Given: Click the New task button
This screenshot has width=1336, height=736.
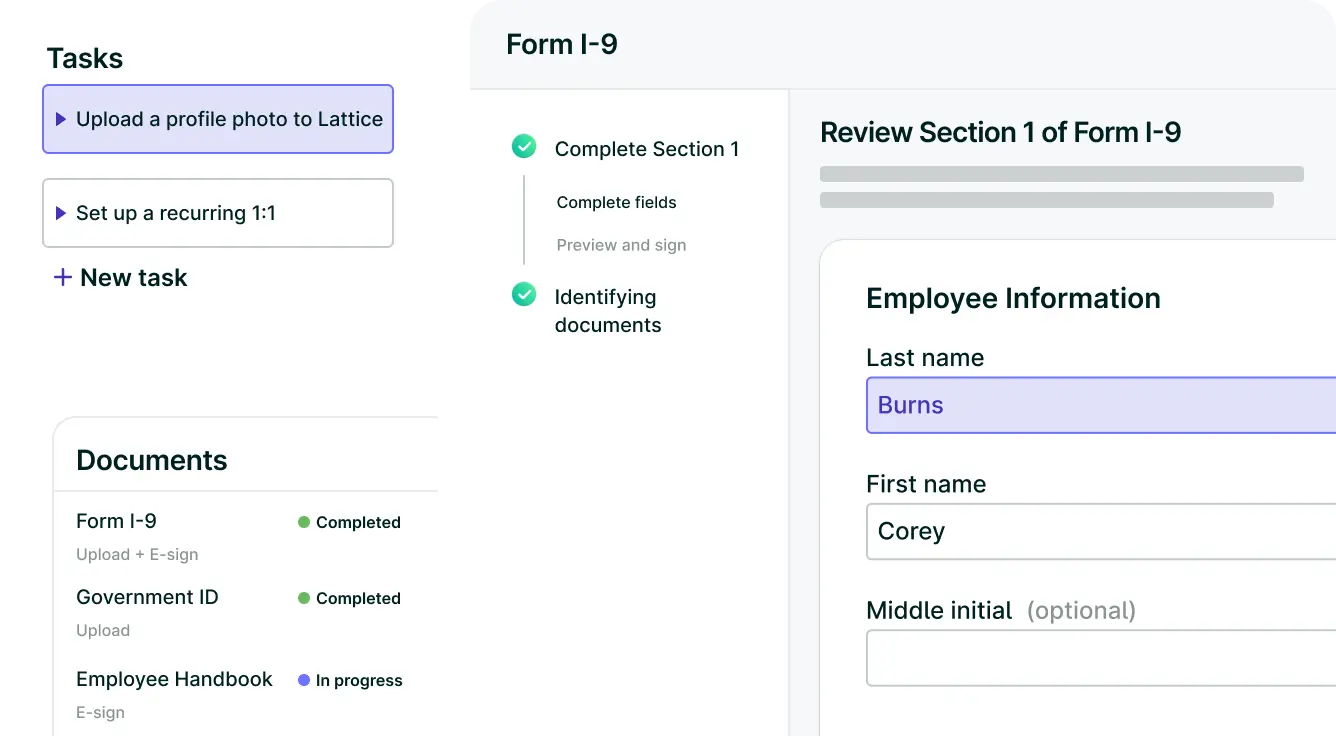Looking at the screenshot, I should [133, 278].
